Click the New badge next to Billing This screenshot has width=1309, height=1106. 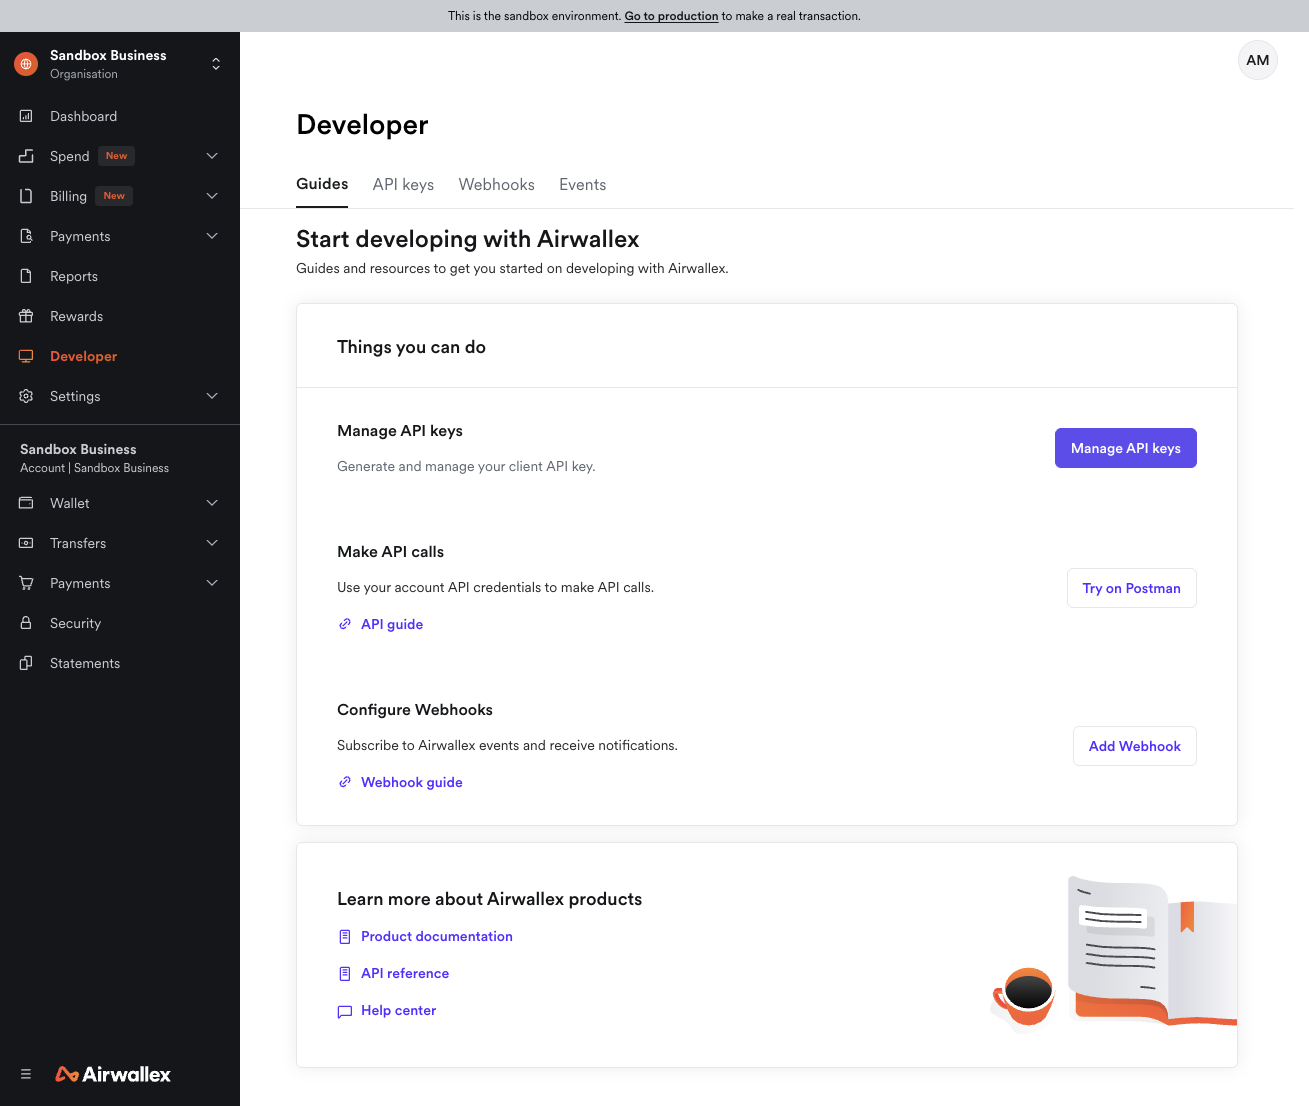[114, 196]
